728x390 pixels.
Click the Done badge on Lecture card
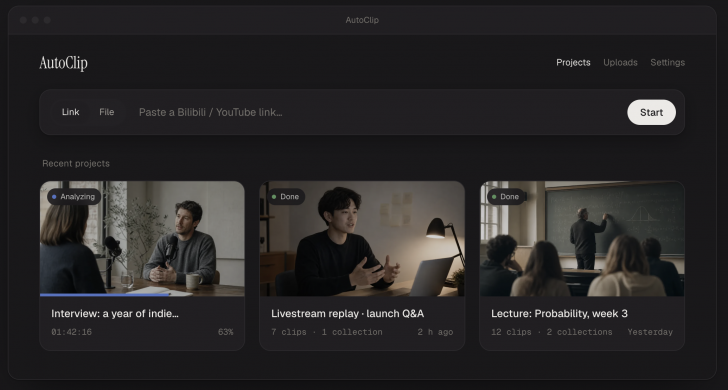[x=506, y=197]
